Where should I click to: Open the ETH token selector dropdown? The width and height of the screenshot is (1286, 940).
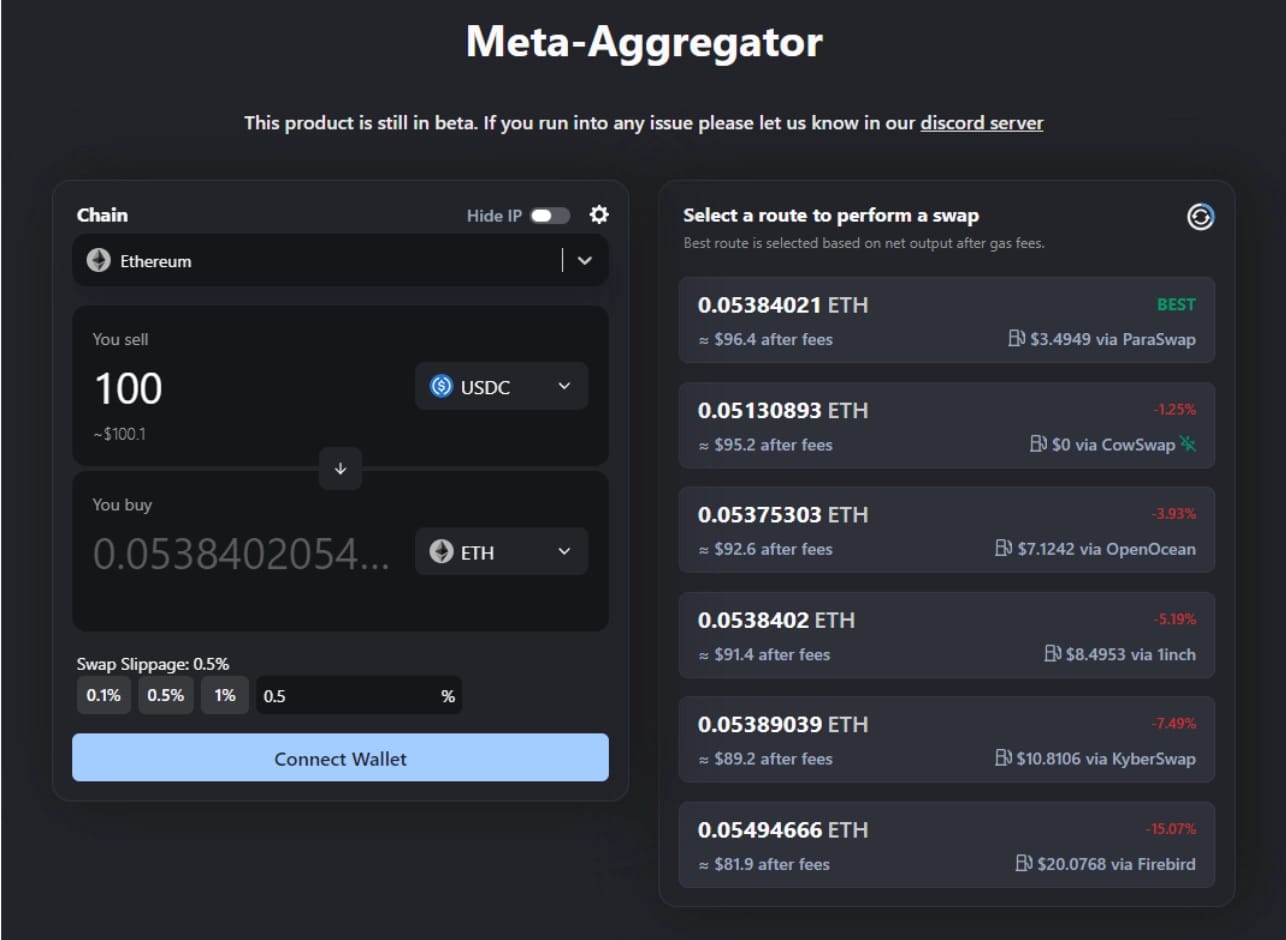click(563, 551)
